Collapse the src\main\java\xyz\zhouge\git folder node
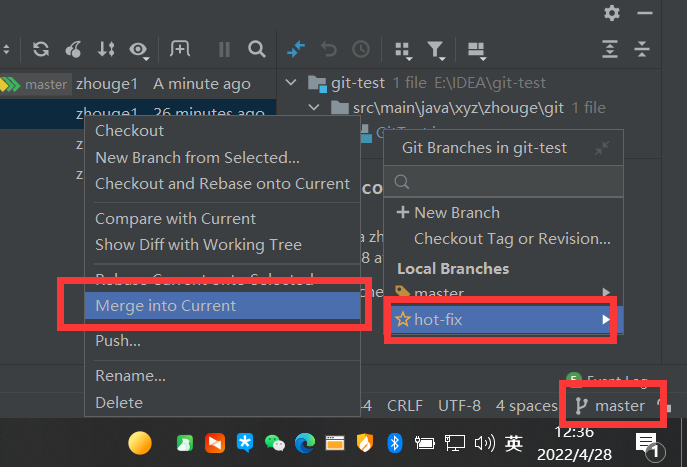This screenshot has height=467, width=687. pos(314,107)
